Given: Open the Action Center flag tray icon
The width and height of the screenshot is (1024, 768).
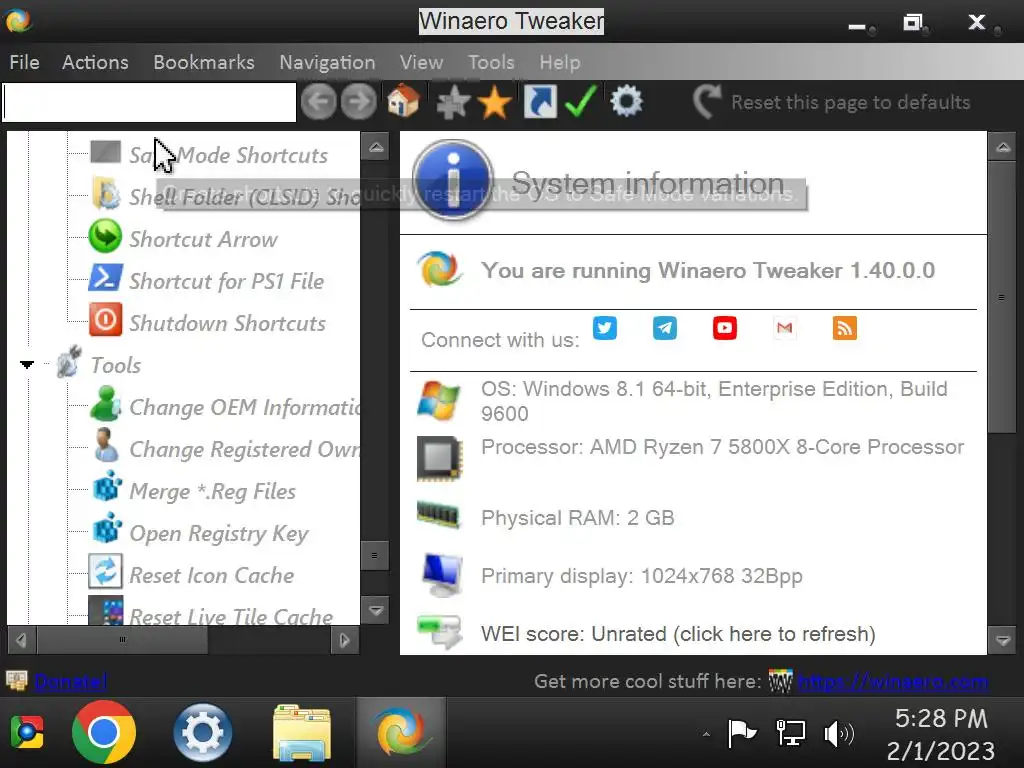Looking at the screenshot, I should [742, 733].
